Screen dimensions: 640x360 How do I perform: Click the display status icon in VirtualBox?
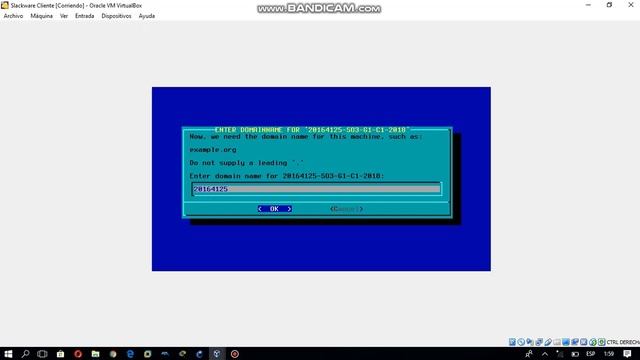tap(566, 342)
